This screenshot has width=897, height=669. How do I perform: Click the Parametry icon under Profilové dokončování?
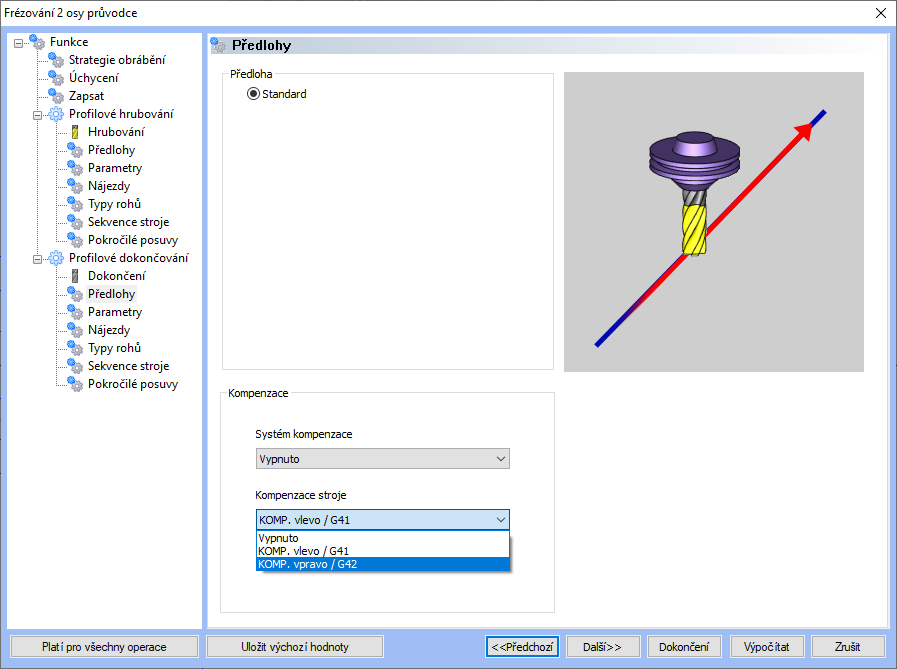click(75, 312)
